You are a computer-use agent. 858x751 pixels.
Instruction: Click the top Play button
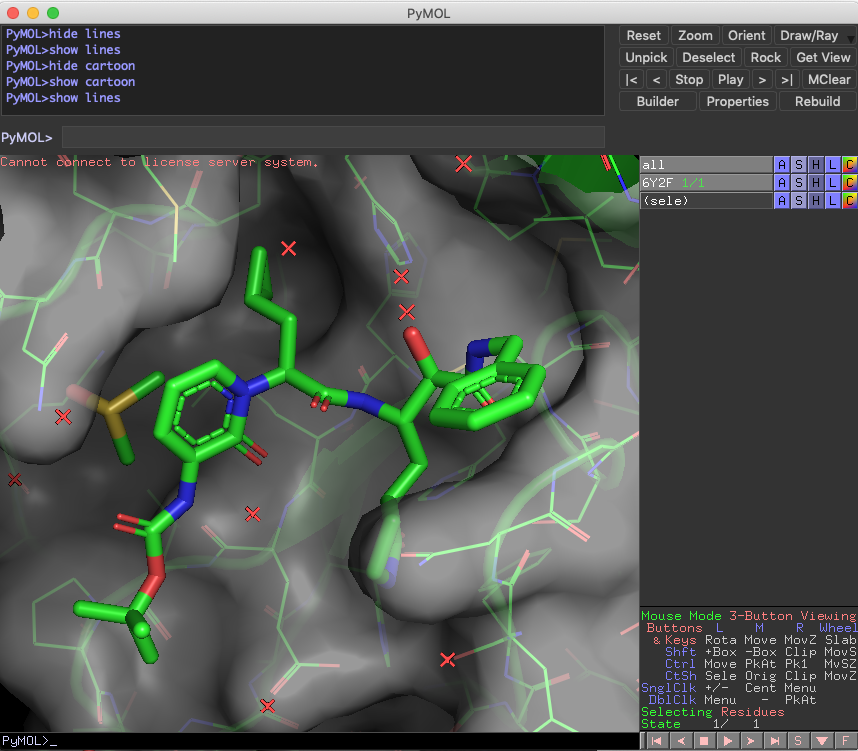[x=731, y=79]
